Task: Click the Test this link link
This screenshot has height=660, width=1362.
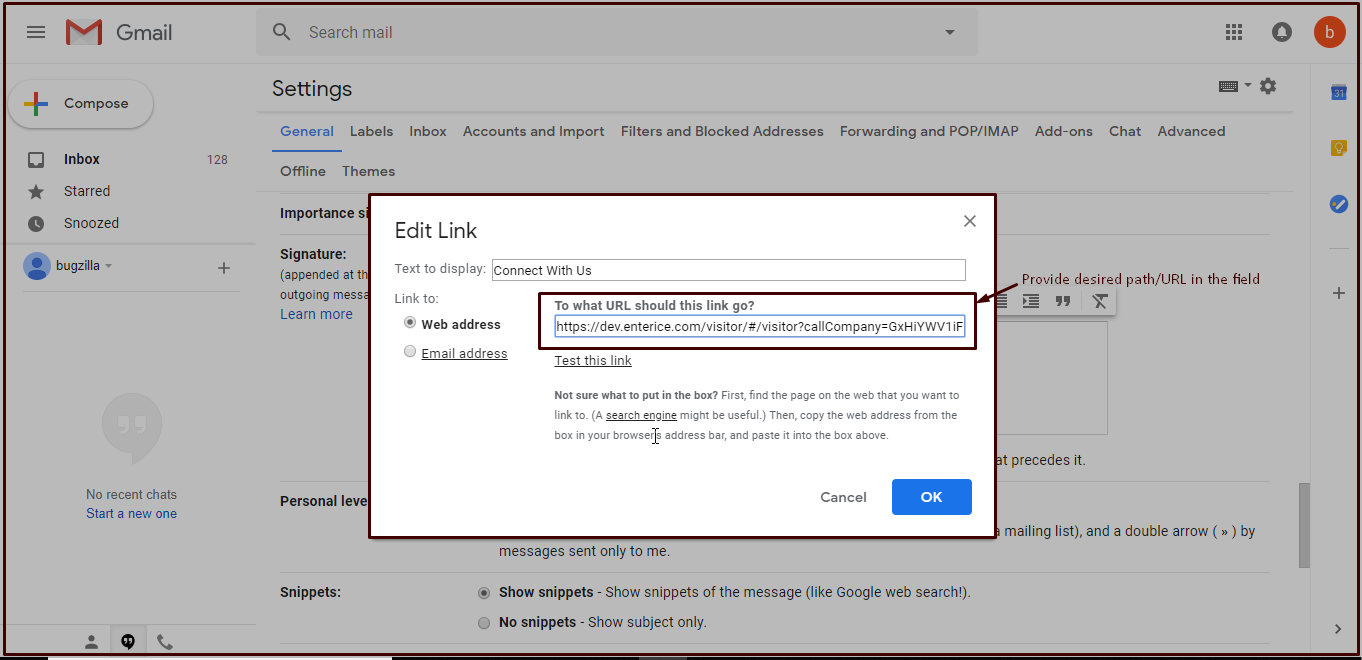Action: point(593,361)
